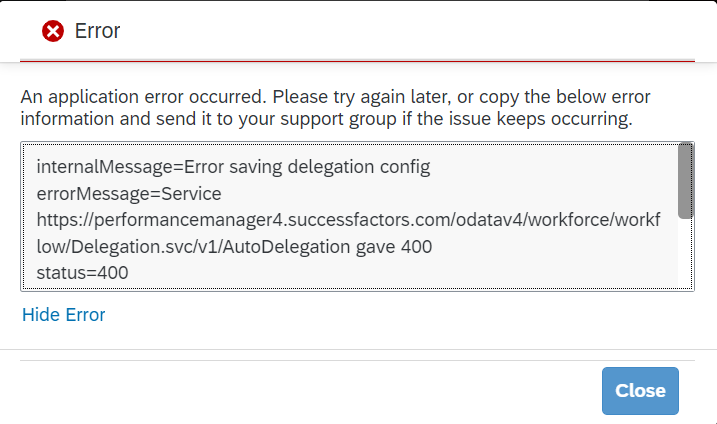Click the 'An application error occurred' message
This screenshot has height=424, width=717.
pyautogui.click(x=144, y=97)
